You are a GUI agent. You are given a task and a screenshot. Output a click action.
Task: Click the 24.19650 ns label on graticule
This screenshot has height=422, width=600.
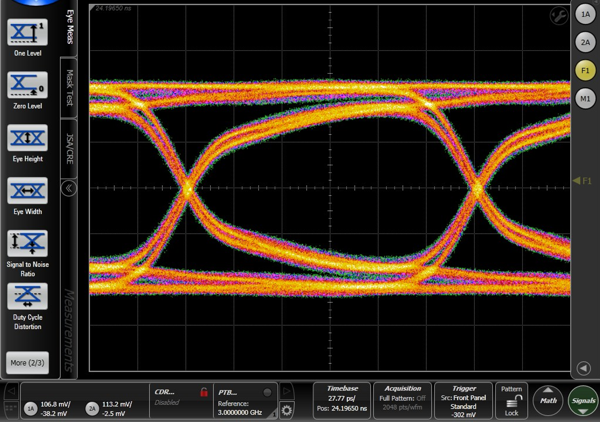(113, 8)
